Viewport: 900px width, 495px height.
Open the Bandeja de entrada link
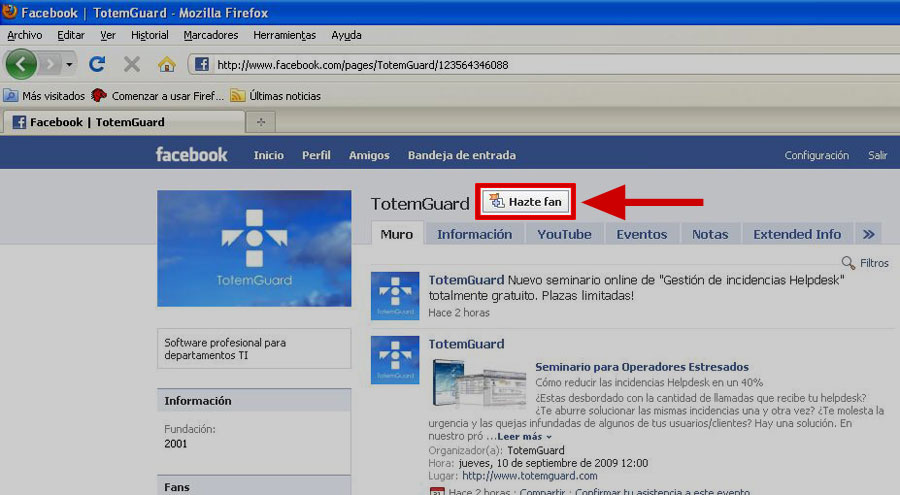[461, 155]
